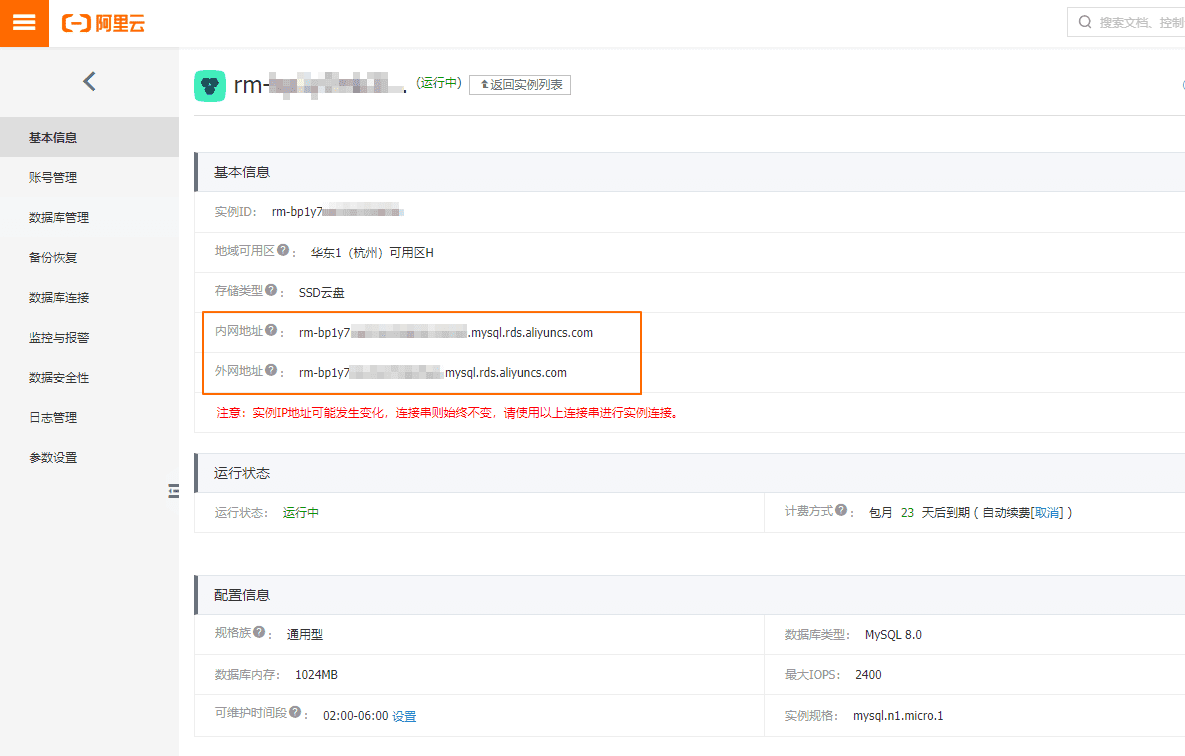The width and height of the screenshot is (1185, 756).
Task: Click the SSD云盘 storage value
Action: 321,293
